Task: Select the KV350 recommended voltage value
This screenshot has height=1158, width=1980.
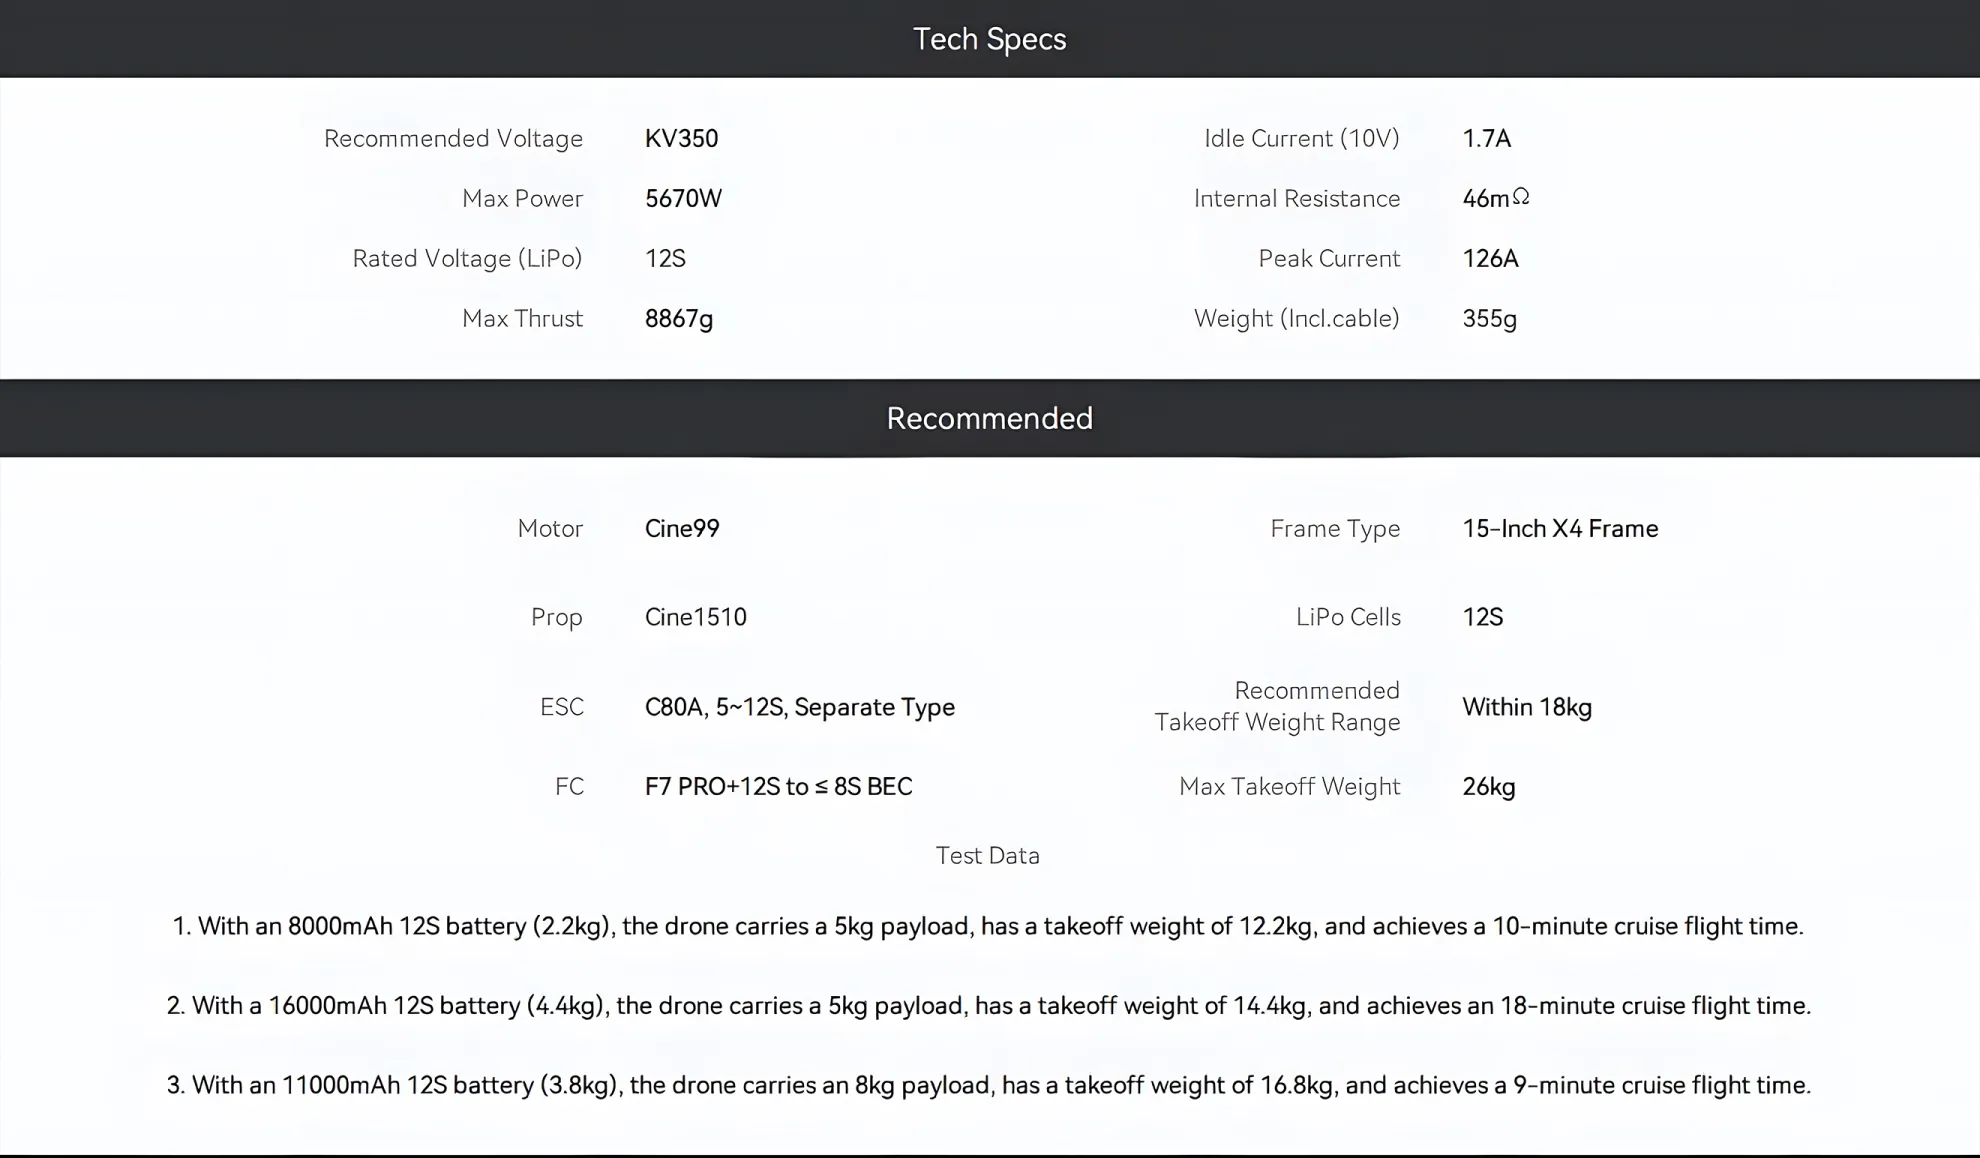Action: 681,138
